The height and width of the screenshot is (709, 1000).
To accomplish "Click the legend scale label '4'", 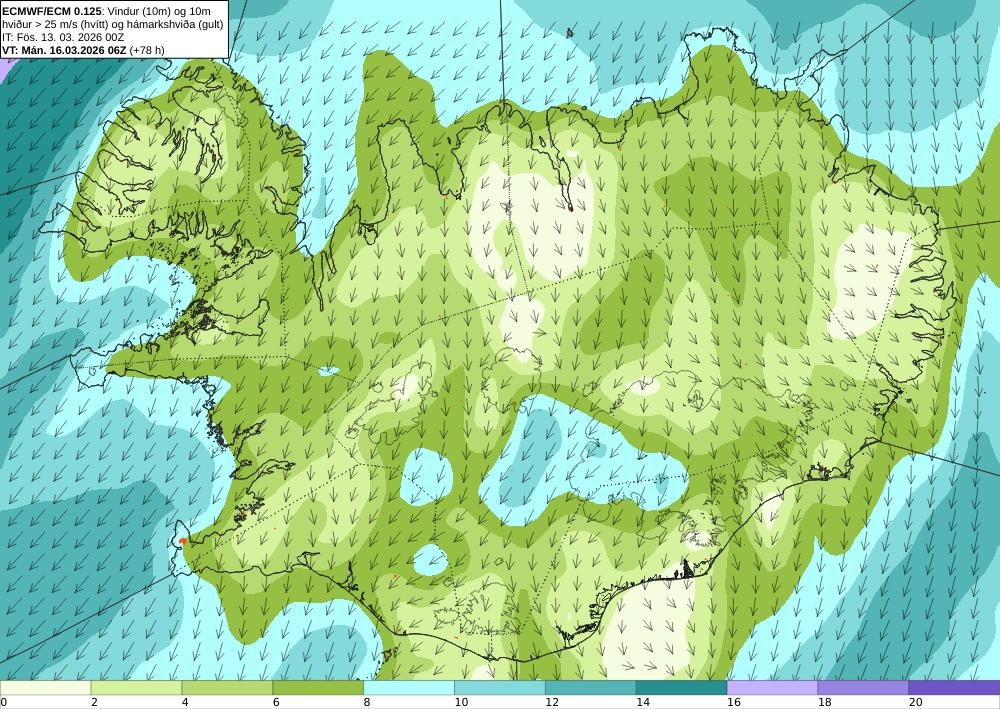I will pyautogui.click(x=185, y=702).
